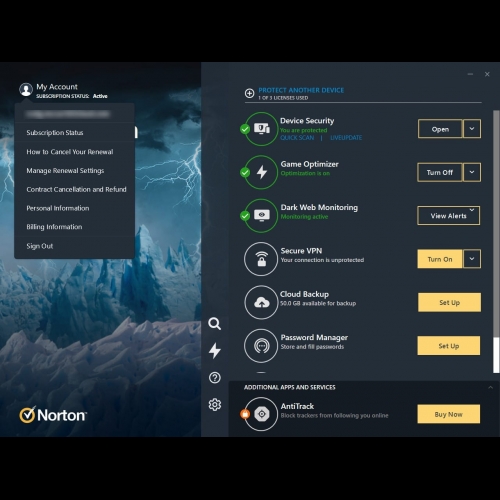Expand the Device Security Open dropdown arrow
The width and height of the screenshot is (500, 500).
point(472,129)
